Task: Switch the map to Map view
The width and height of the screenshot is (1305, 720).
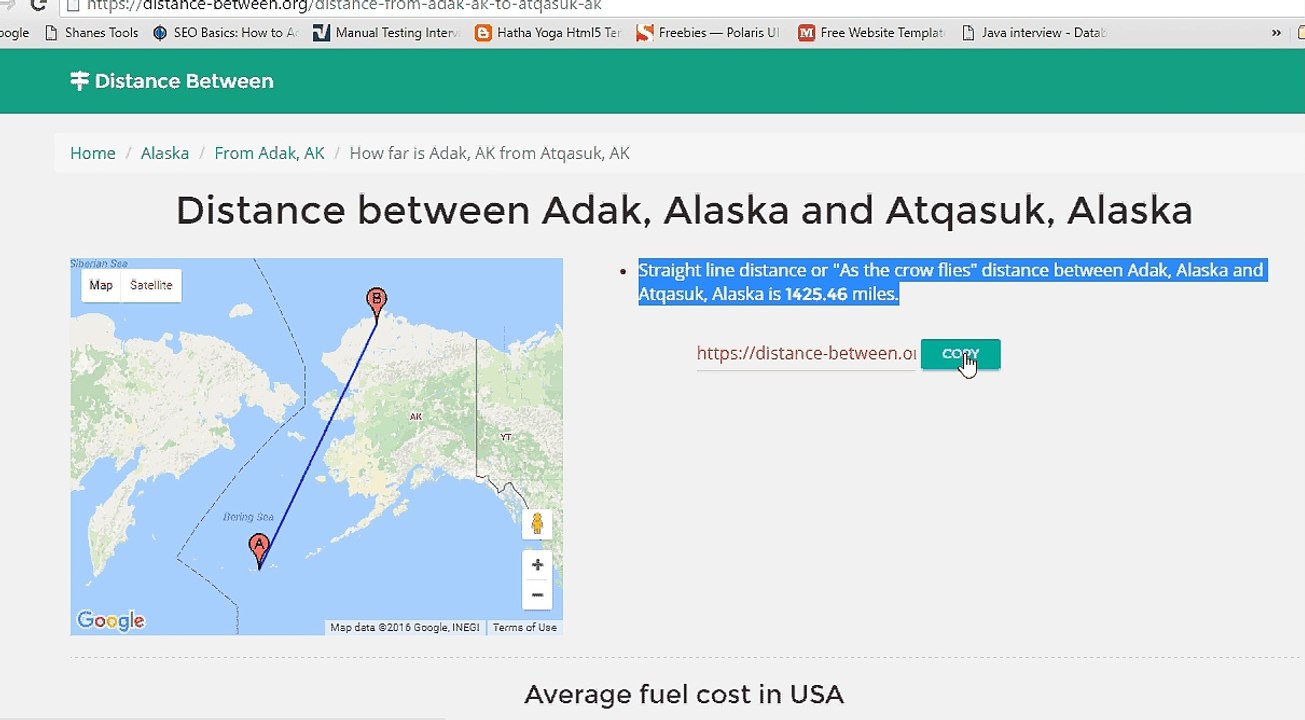Action: click(101, 285)
